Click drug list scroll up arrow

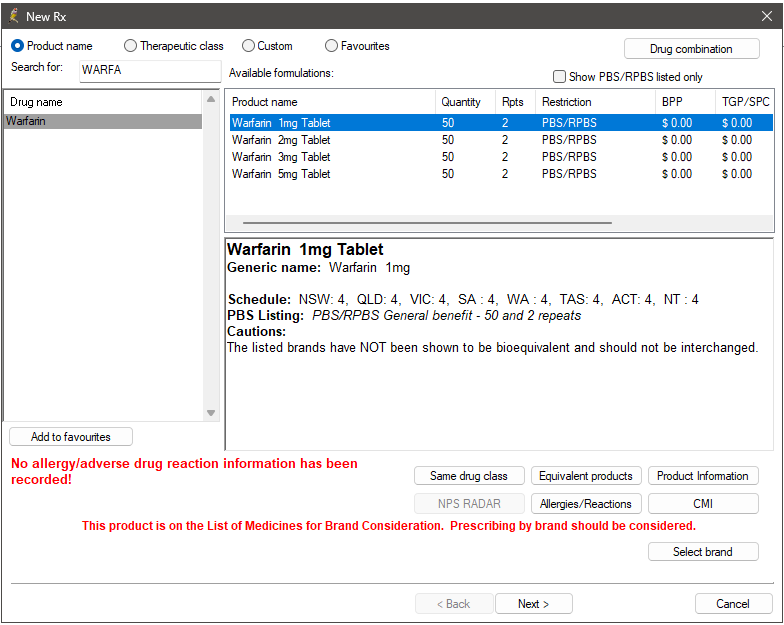211,99
